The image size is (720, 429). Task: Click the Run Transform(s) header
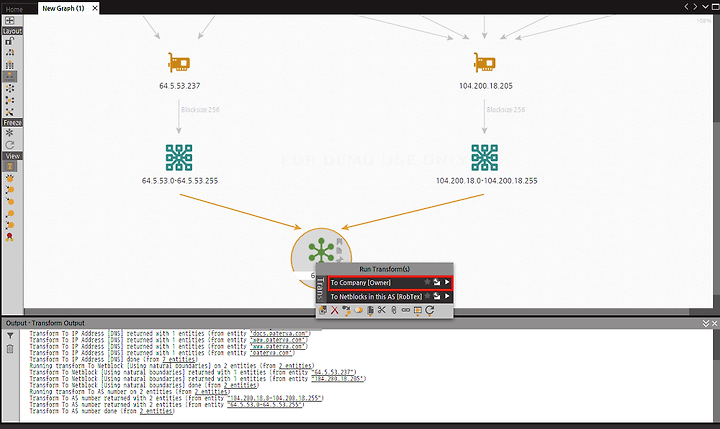pyautogui.click(x=384, y=269)
